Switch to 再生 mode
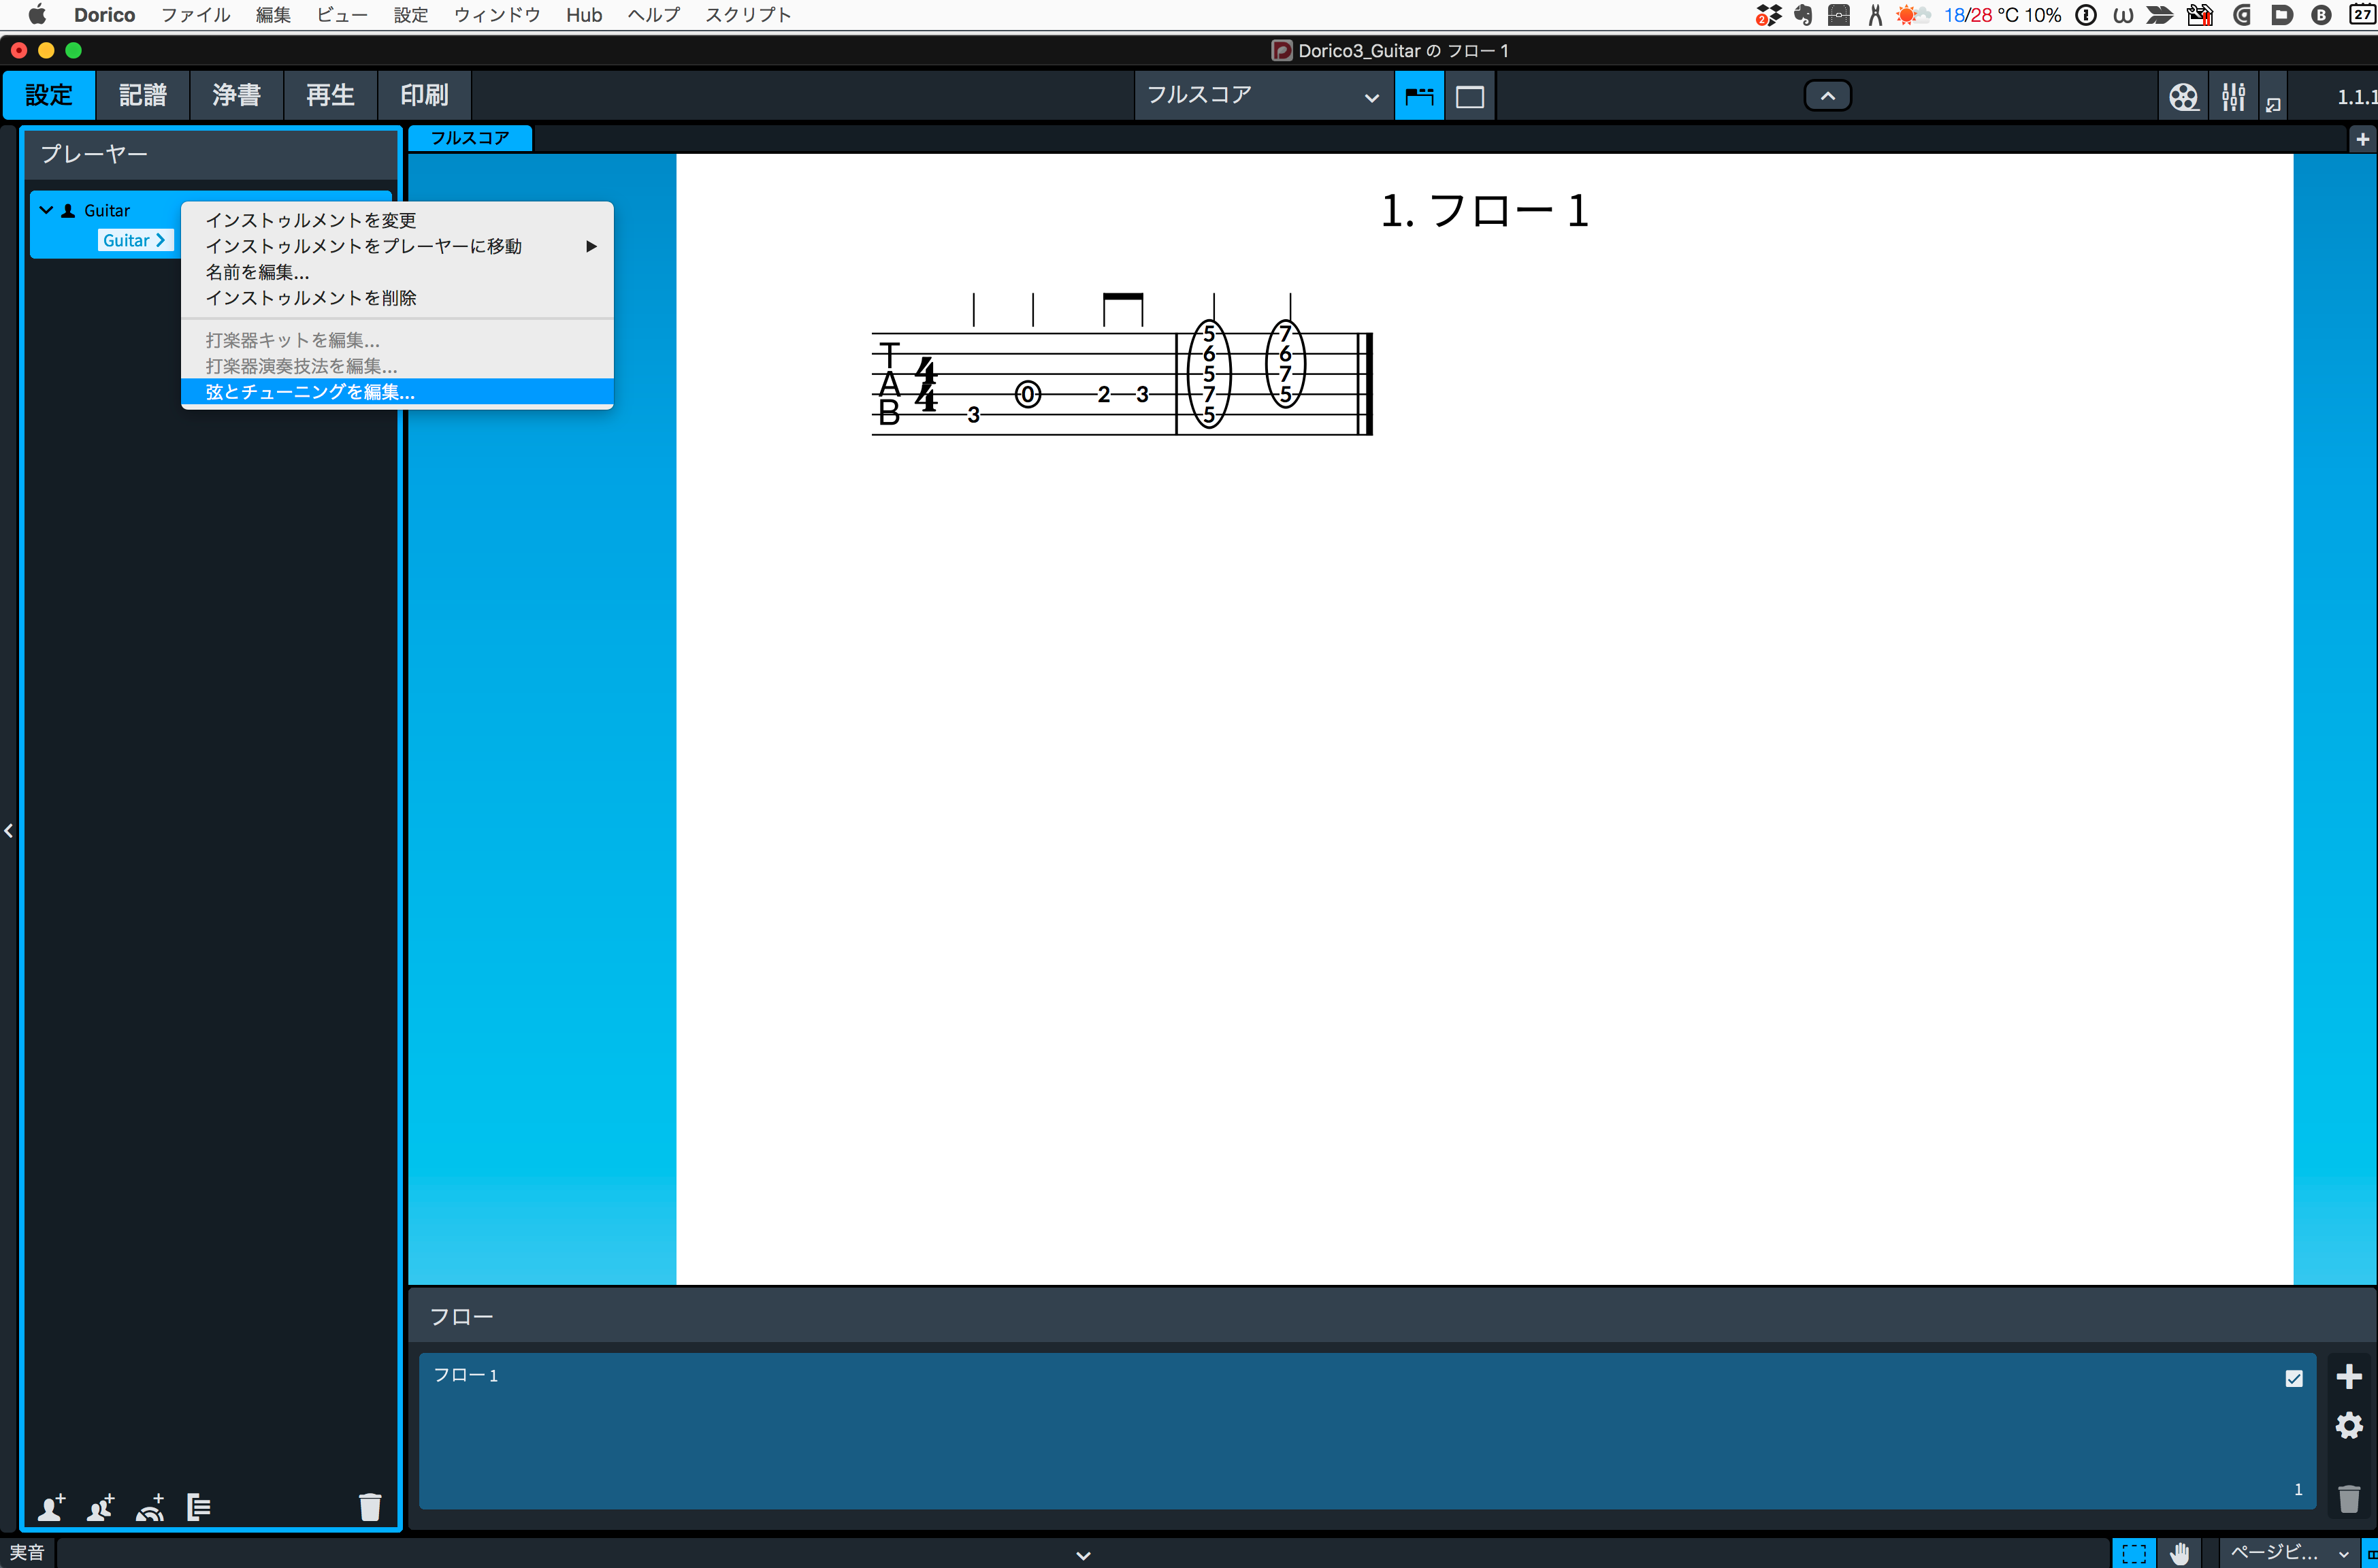 tap(331, 95)
